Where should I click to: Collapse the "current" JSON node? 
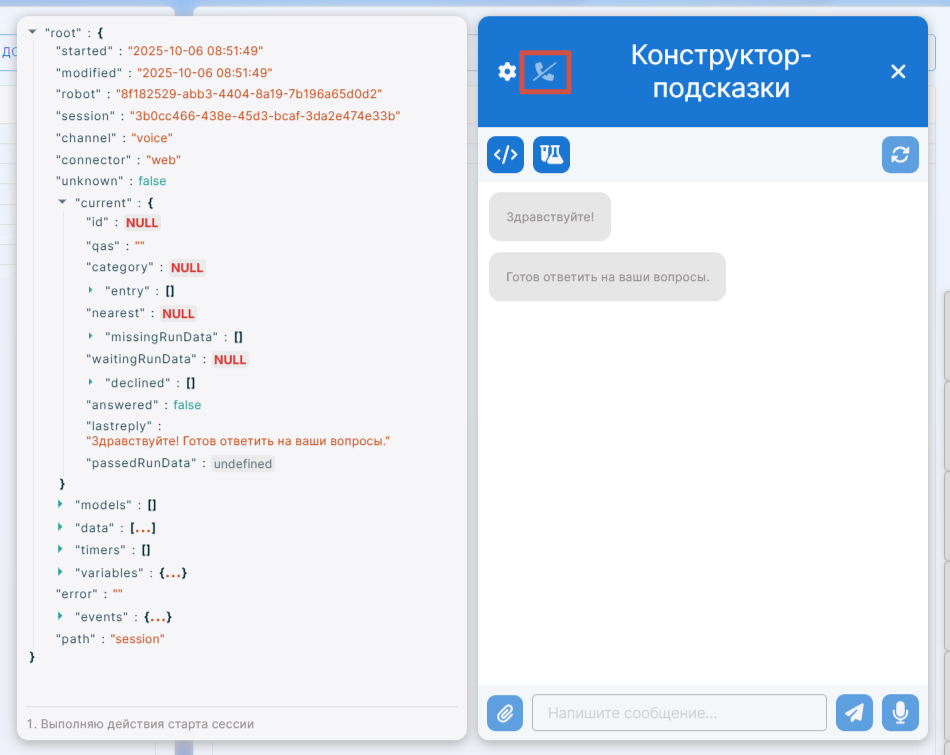tap(63, 202)
